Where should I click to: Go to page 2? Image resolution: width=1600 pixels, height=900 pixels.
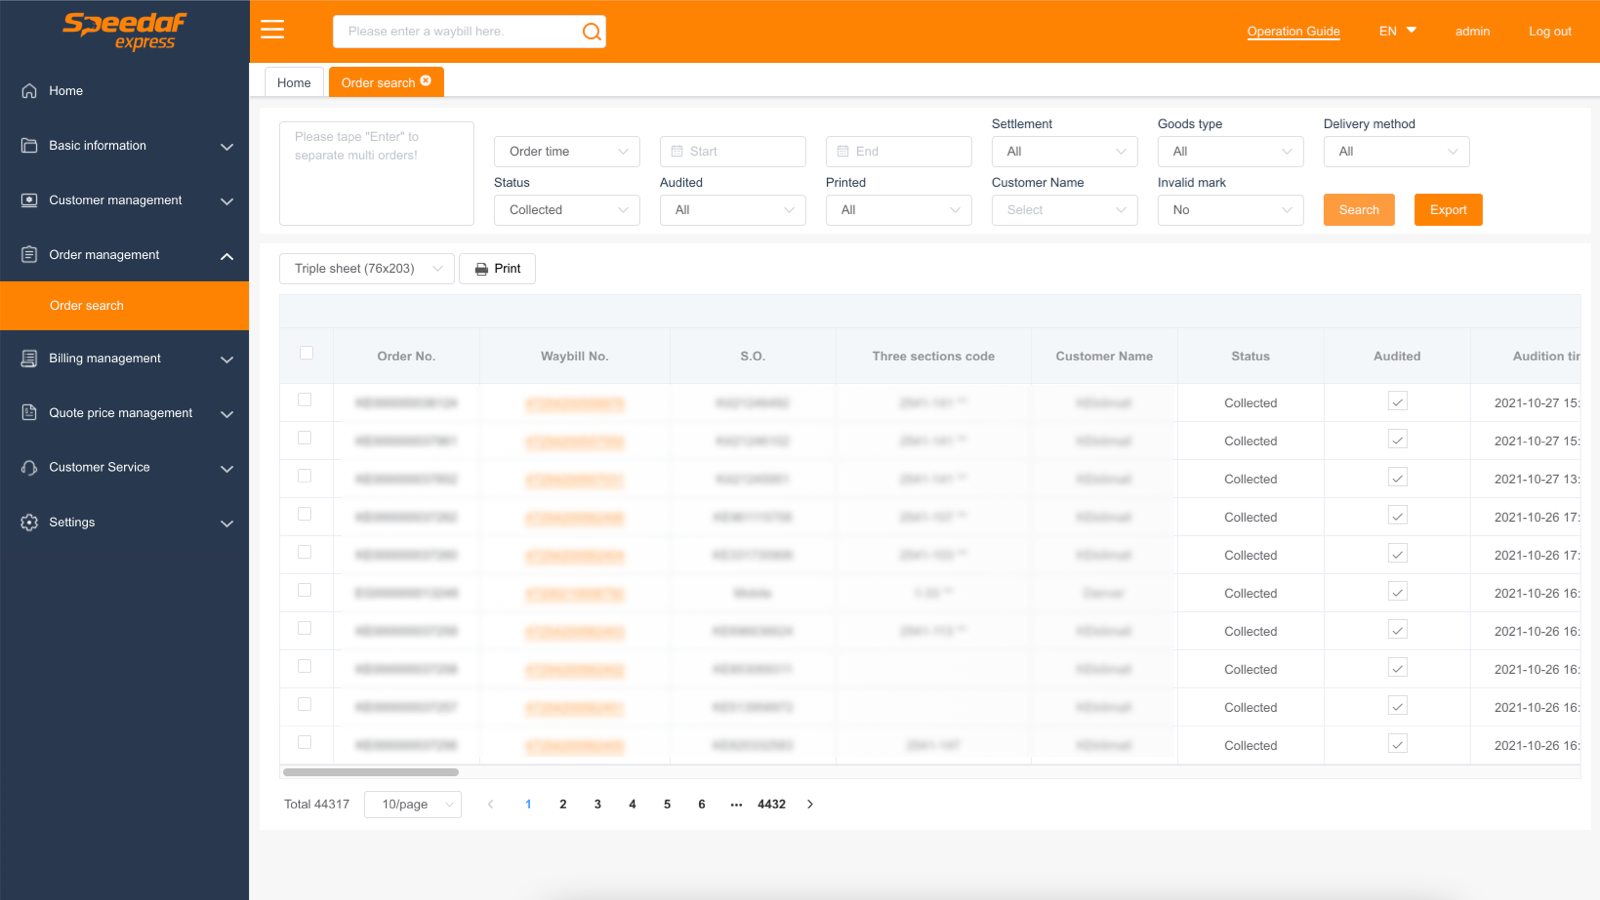pos(563,804)
